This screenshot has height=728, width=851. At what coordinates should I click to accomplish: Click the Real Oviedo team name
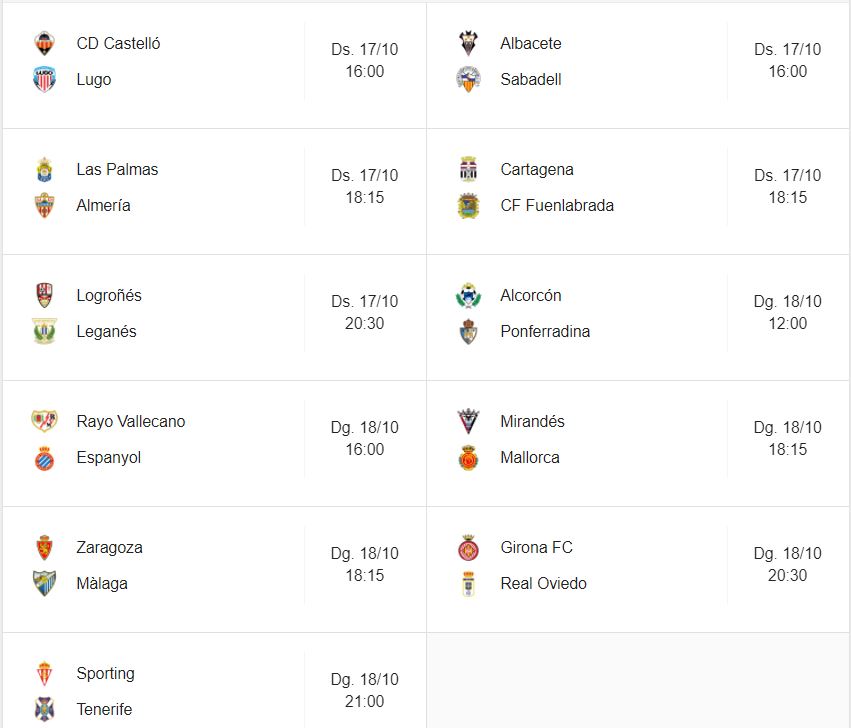pyautogui.click(x=543, y=584)
